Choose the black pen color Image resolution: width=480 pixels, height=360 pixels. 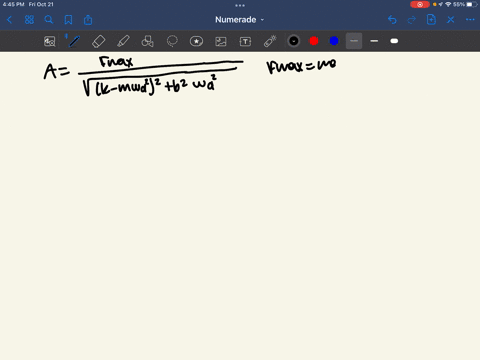pos(294,41)
